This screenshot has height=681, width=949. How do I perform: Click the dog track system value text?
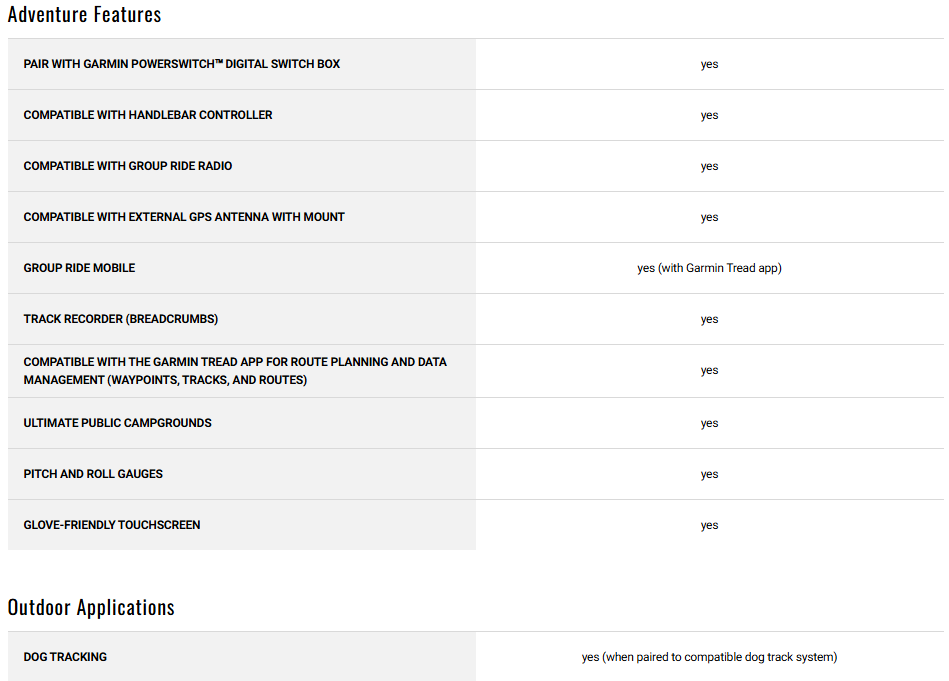709,657
